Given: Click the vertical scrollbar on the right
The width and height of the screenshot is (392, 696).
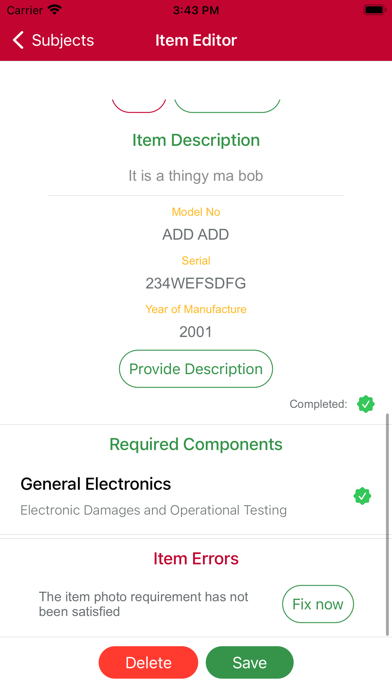Looking at the screenshot, I should (388, 525).
